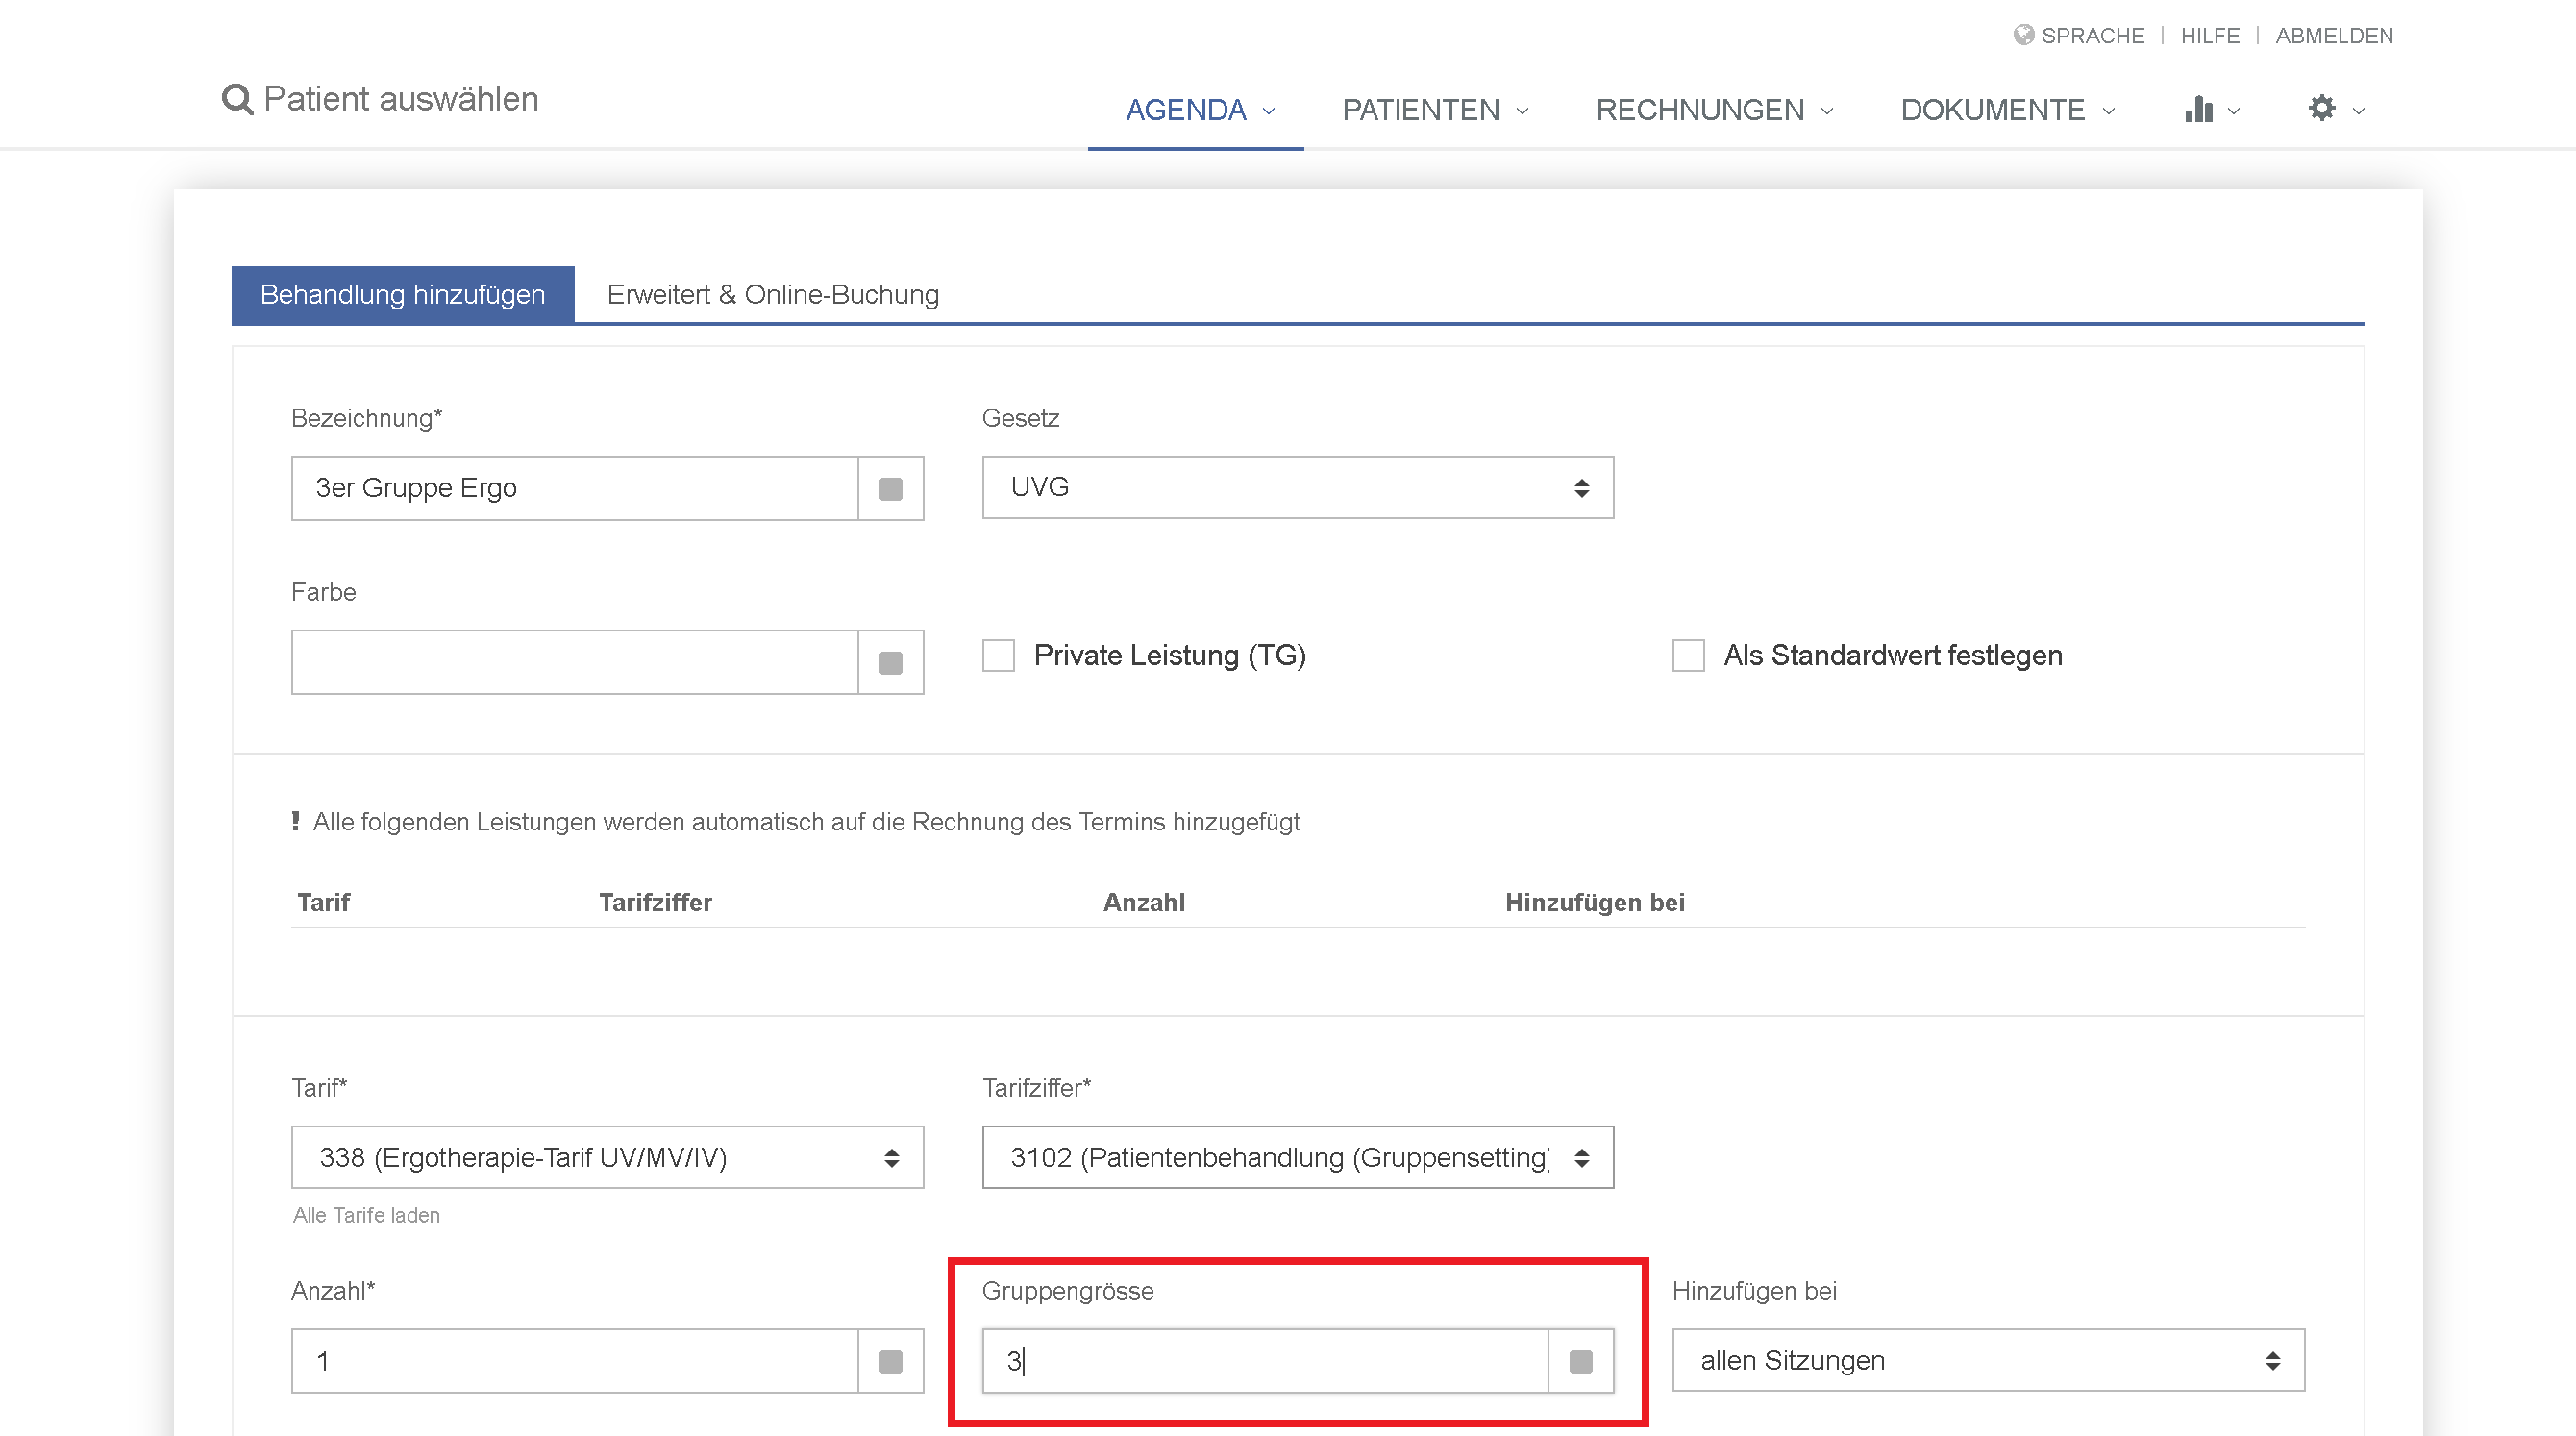Click the grey square in Anzahl field

[x=890, y=1361]
